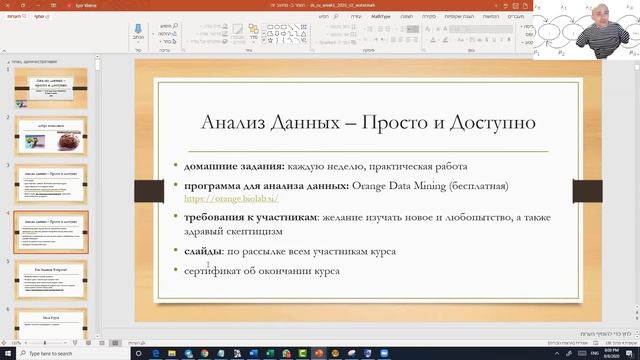Image resolution: width=640 pixels, height=360 pixels.
Task: Collapse the section header in slide panel
Action: pyautogui.click(x=8, y=62)
